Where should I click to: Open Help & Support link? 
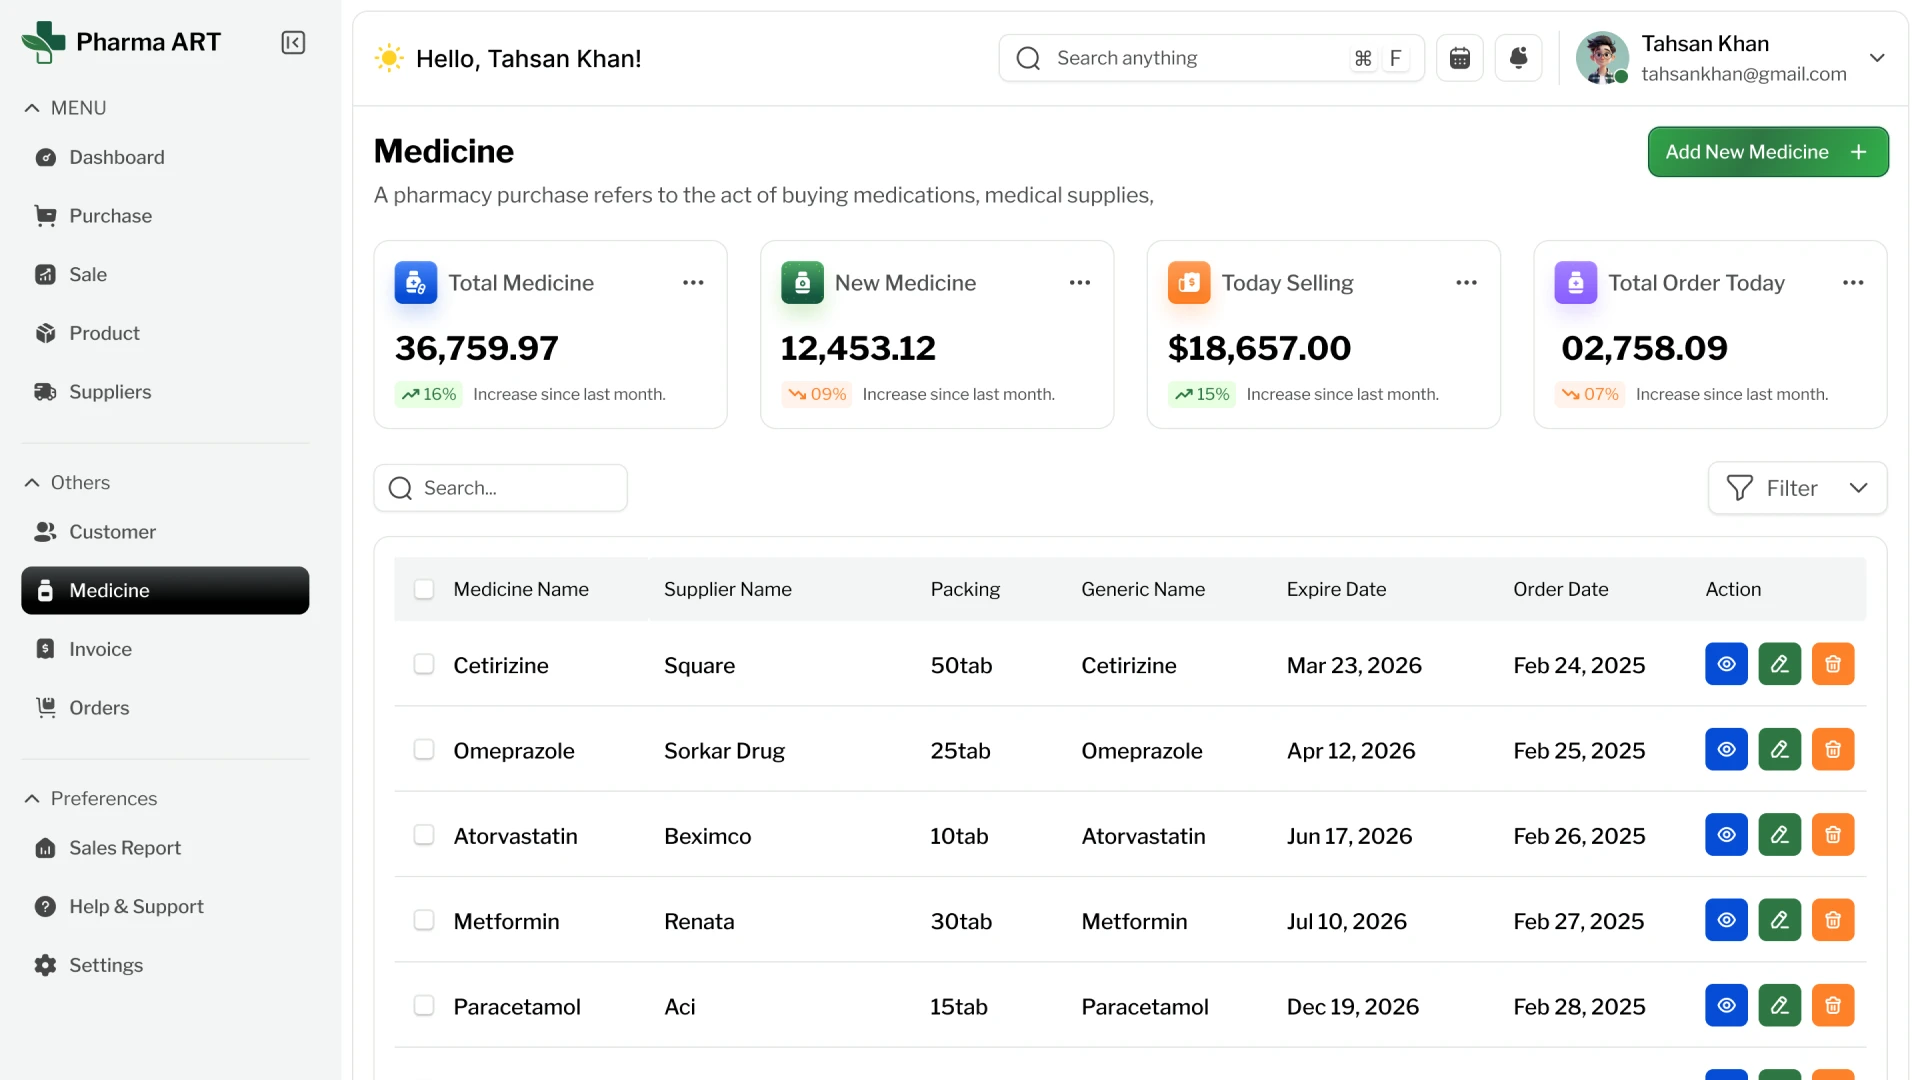coord(136,906)
